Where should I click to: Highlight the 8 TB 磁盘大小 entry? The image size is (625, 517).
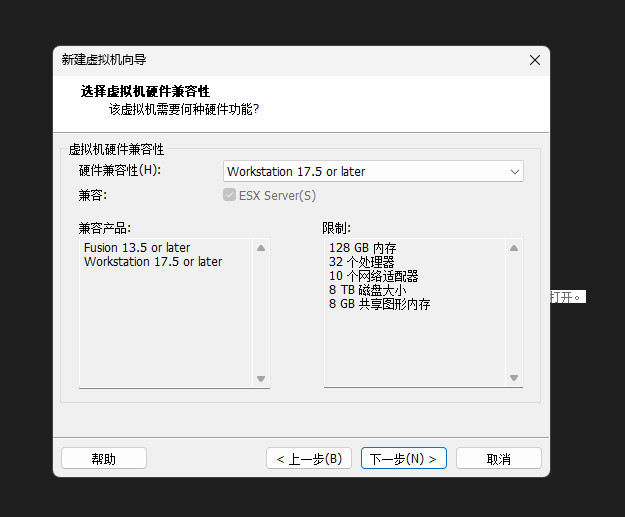click(368, 290)
